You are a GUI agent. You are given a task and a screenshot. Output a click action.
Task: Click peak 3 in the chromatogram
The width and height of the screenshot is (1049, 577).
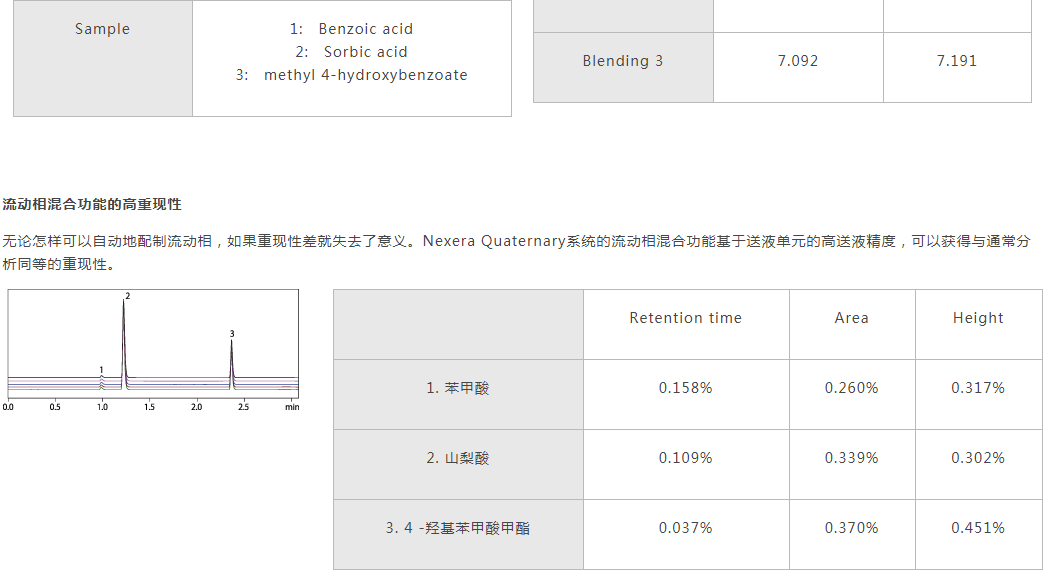(x=231, y=361)
